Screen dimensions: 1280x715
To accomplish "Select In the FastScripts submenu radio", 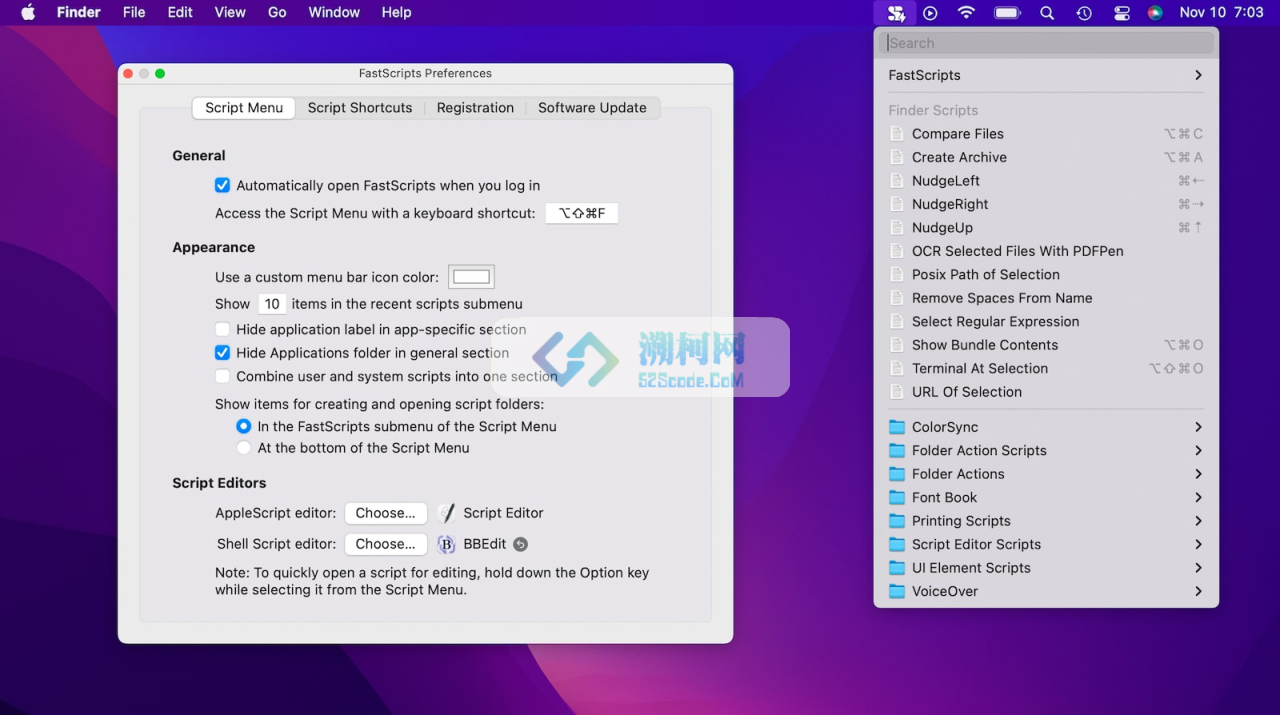I will coord(244,426).
